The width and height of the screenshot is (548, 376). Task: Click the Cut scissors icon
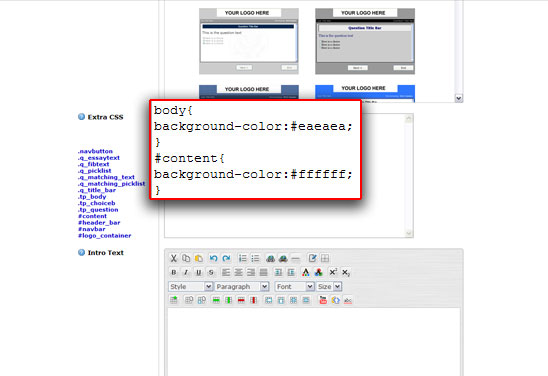[x=173, y=259]
